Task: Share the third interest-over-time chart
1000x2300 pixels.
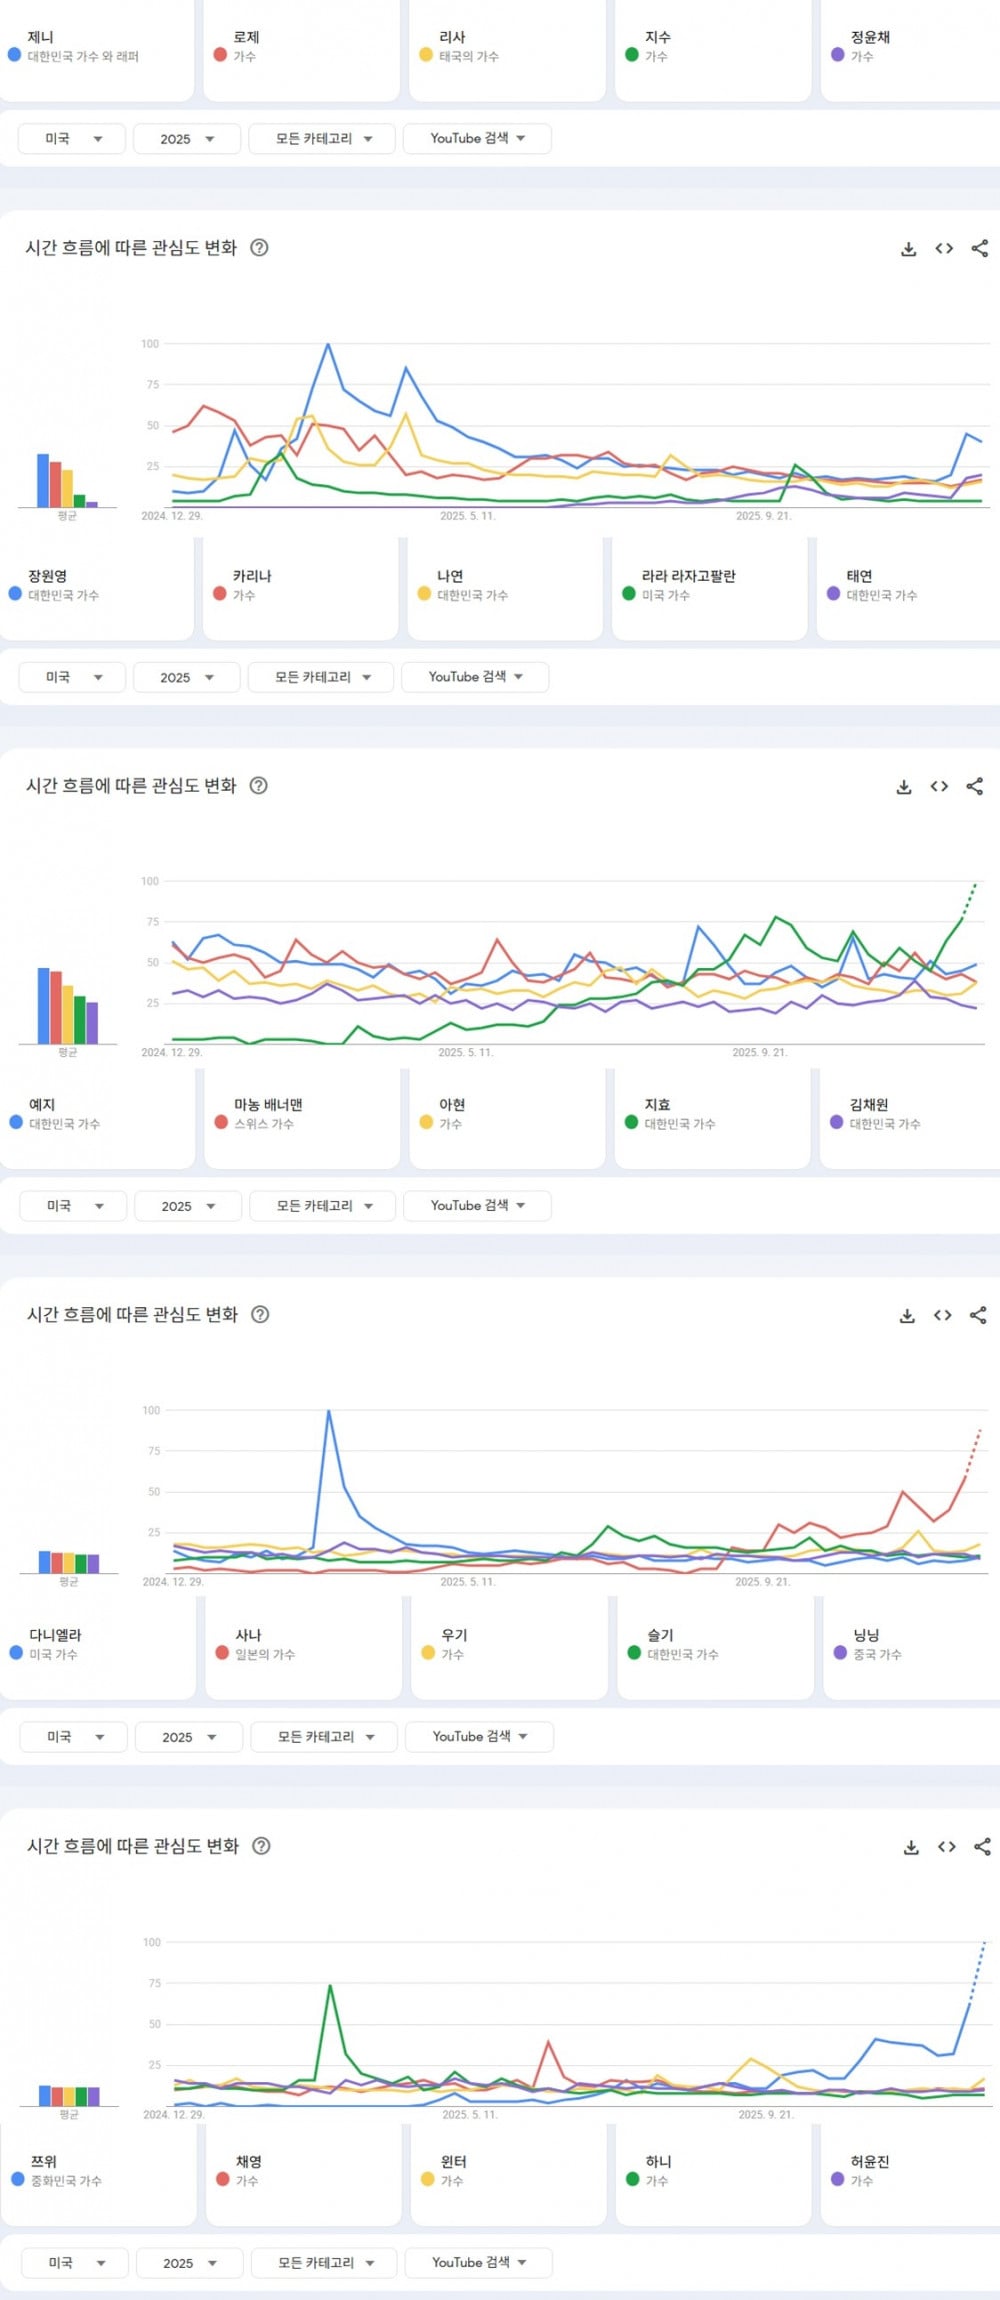Action: click(x=978, y=1315)
